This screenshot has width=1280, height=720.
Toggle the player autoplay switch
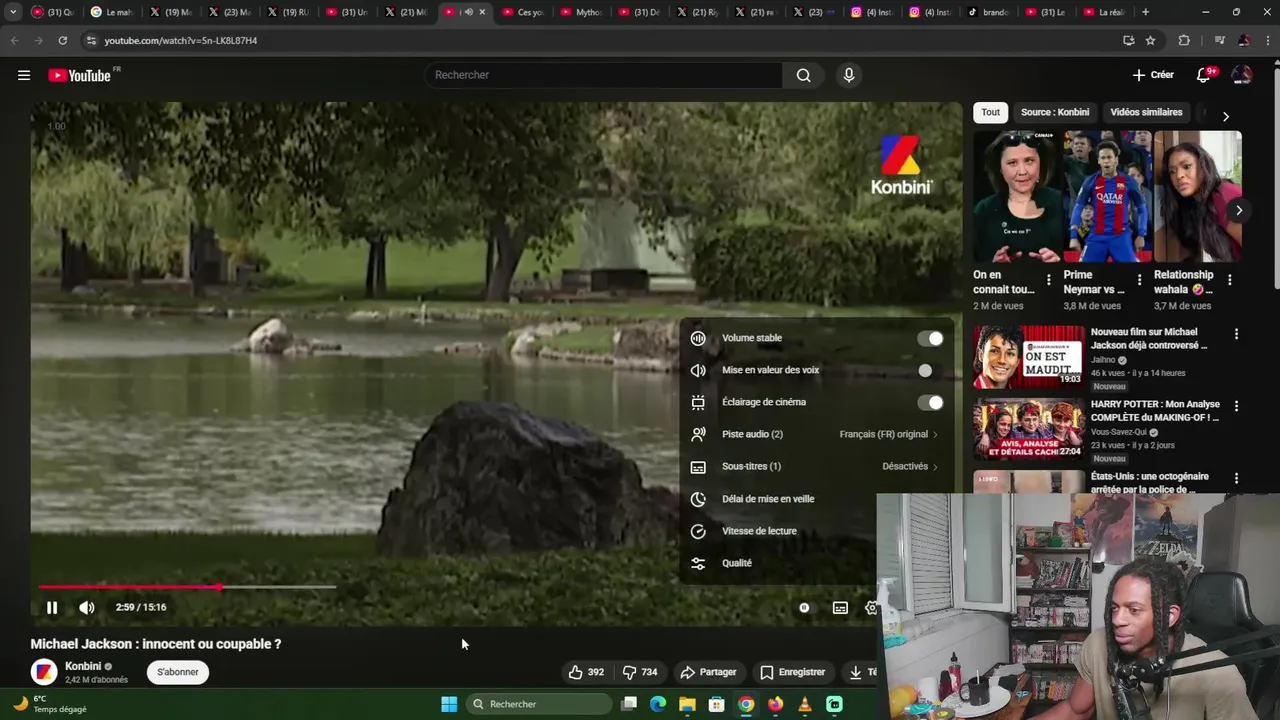[804, 607]
